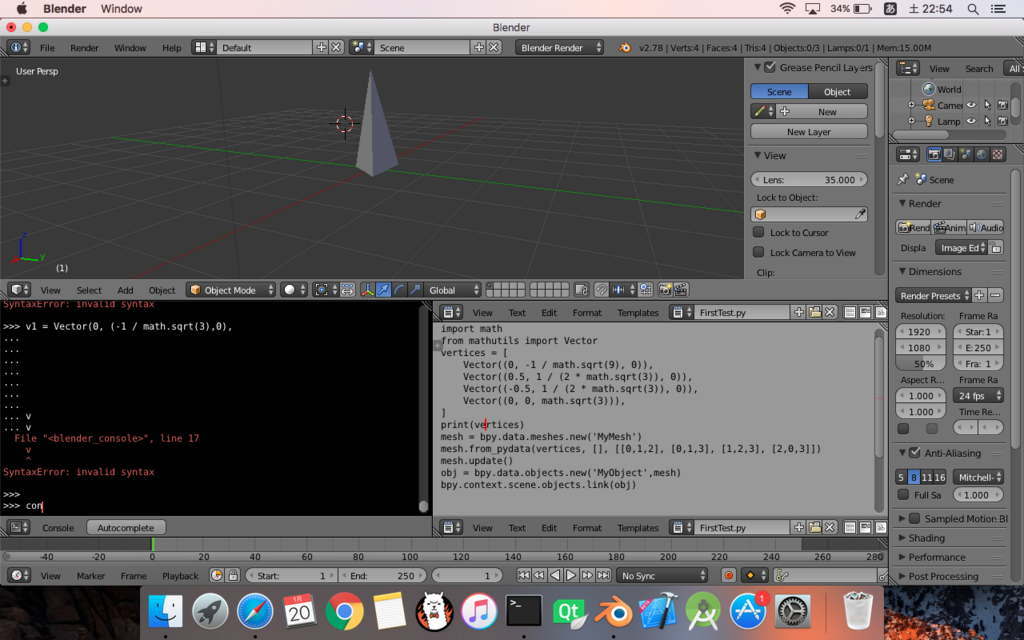Screen dimensions: 1024x640
Task: Click the eyedropper in Lock to Object field
Action: [859, 215]
